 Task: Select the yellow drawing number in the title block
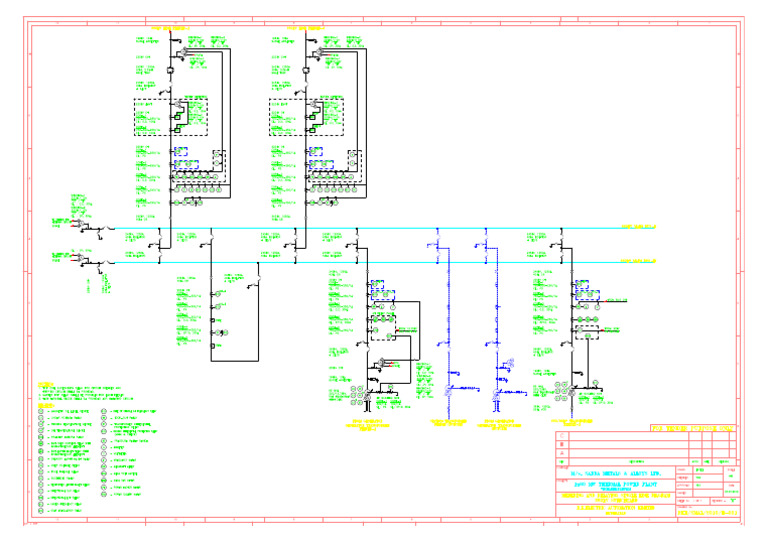(707, 513)
